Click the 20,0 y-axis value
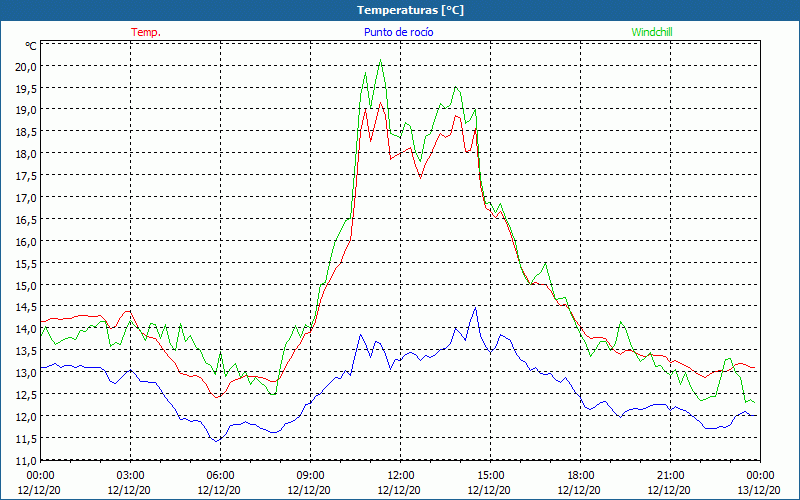The width and height of the screenshot is (800, 500). tap(27, 66)
